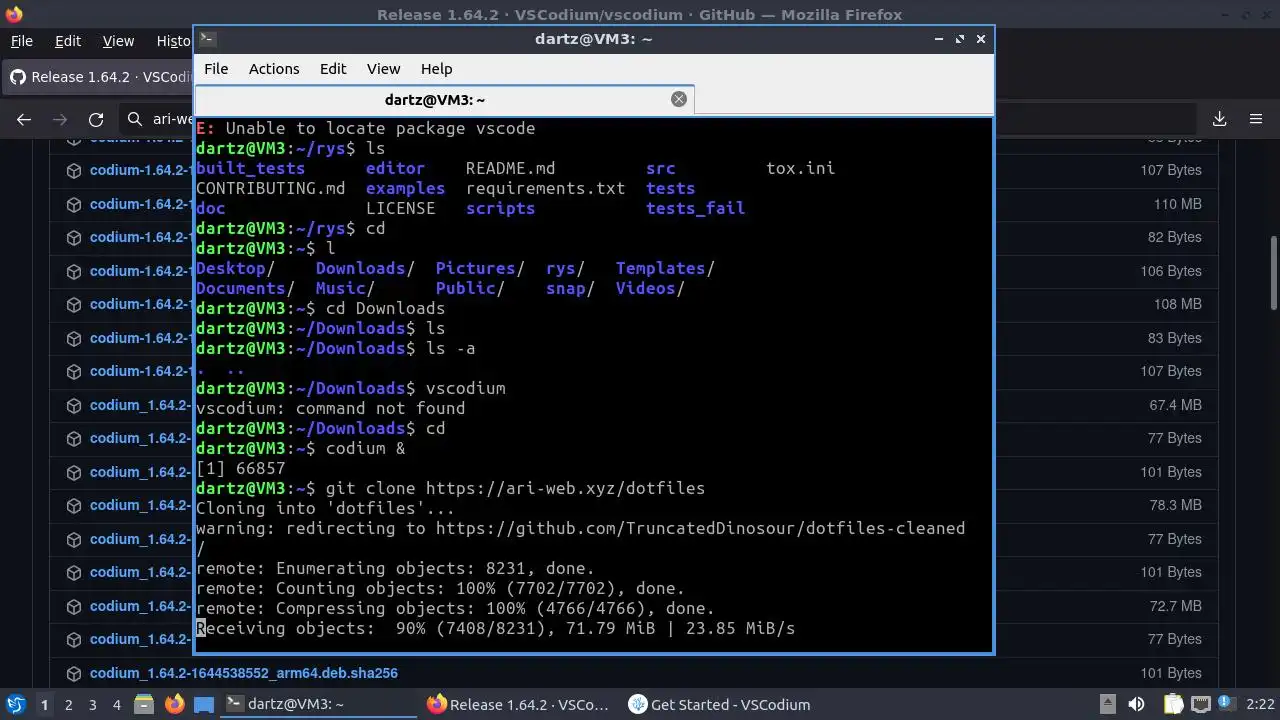Click 'E: Unable to locate package vscode' line
The image size is (1280, 720).
pyautogui.click(x=365, y=128)
